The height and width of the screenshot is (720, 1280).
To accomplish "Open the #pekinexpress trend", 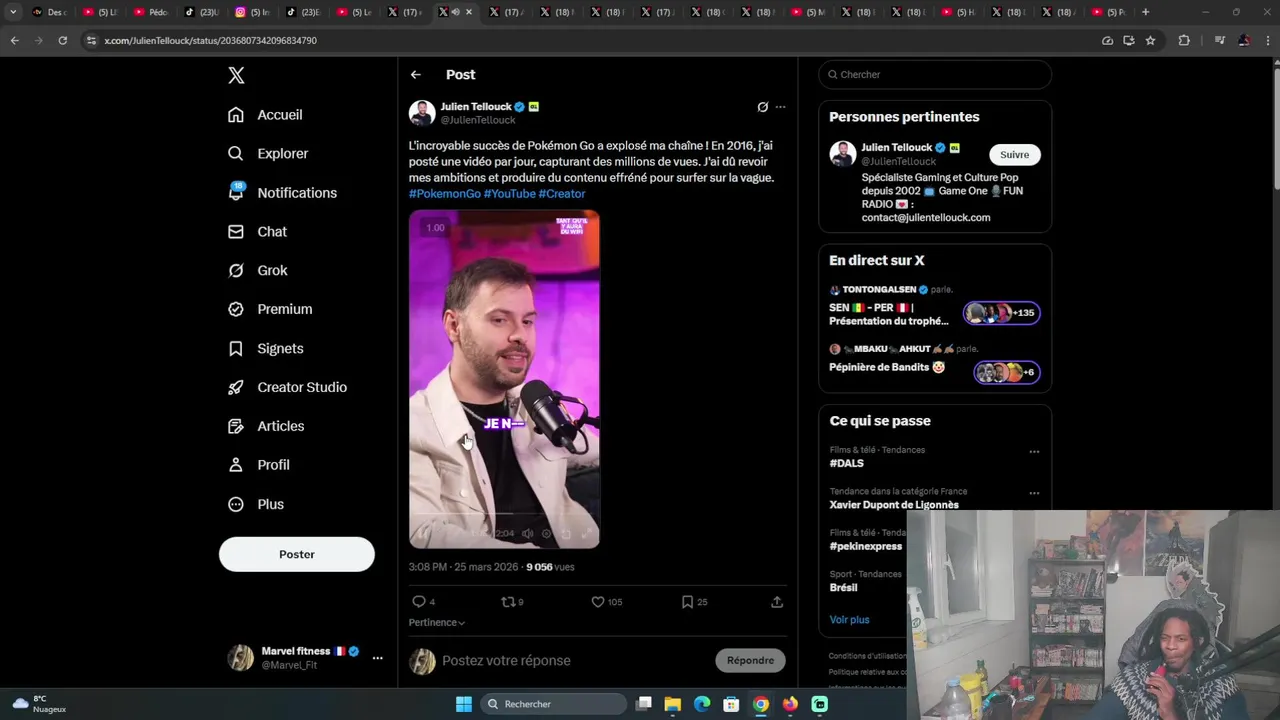I will (x=866, y=547).
